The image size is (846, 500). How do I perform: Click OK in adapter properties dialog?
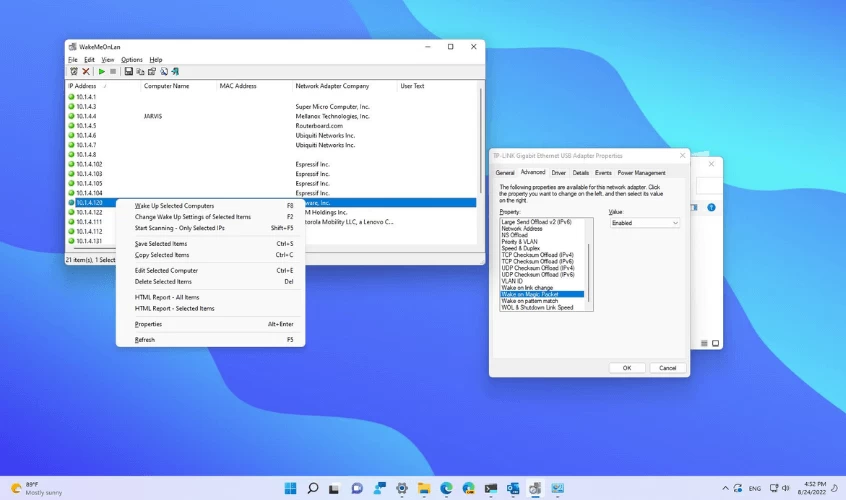point(627,368)
